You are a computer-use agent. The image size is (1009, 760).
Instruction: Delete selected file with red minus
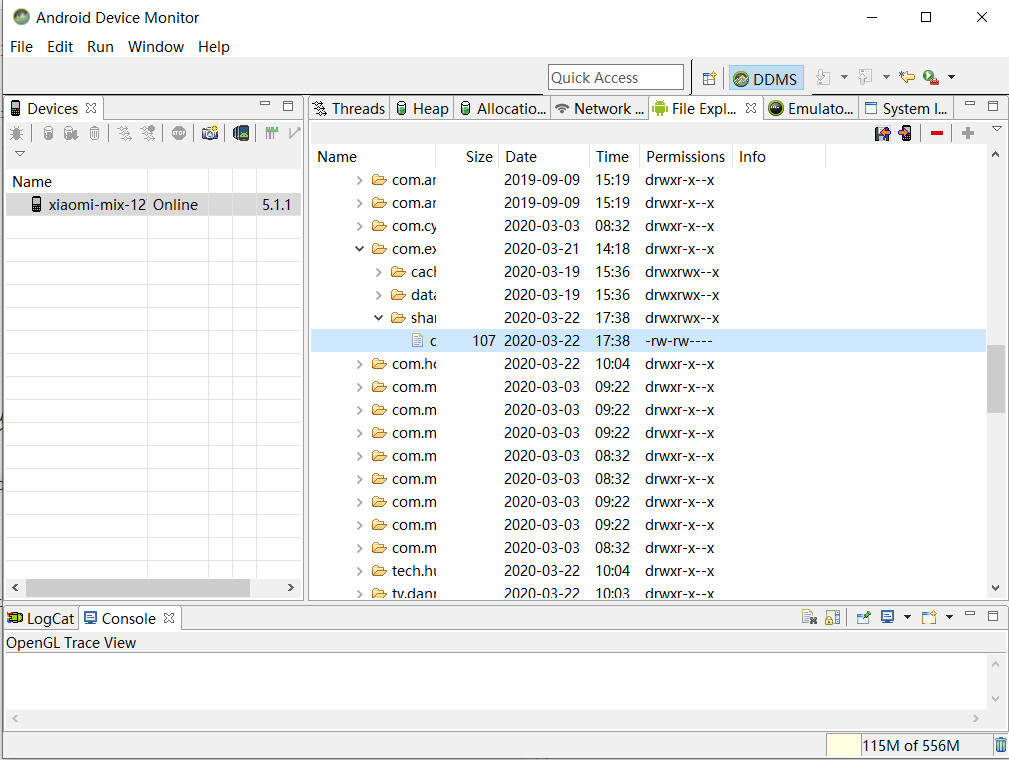(x=937, y=133)
